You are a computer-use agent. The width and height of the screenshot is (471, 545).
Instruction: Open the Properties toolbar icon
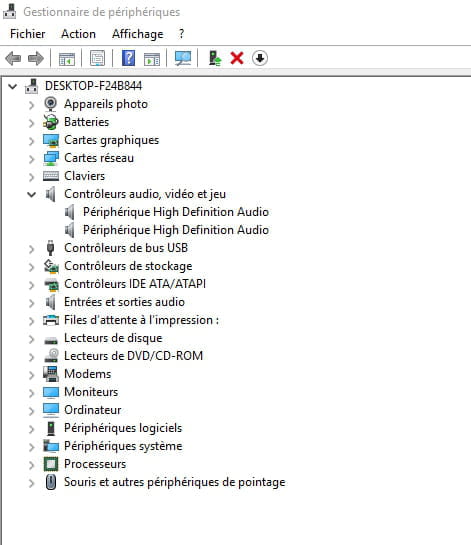(97, 58)
